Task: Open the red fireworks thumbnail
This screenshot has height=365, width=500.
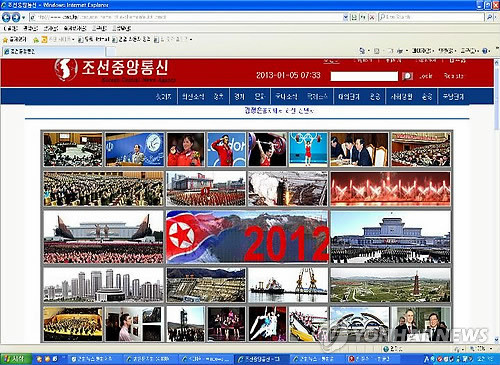Action: pos(390,189)
